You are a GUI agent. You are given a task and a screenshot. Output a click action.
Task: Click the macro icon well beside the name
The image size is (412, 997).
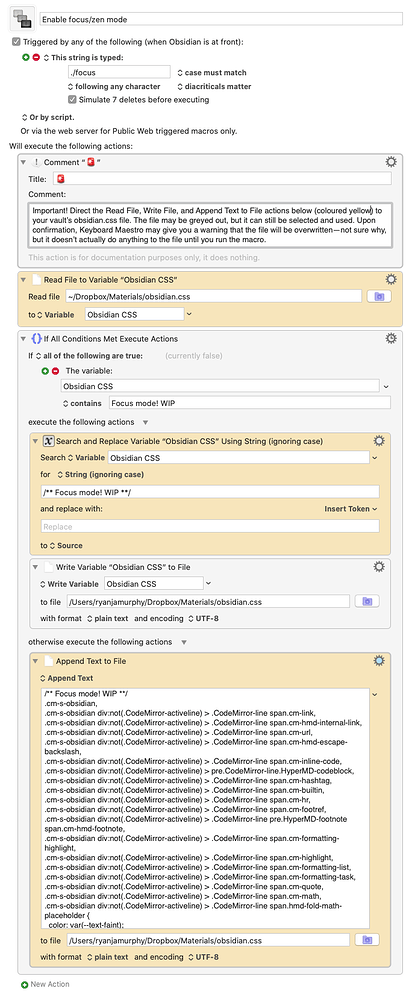(21, 20)
